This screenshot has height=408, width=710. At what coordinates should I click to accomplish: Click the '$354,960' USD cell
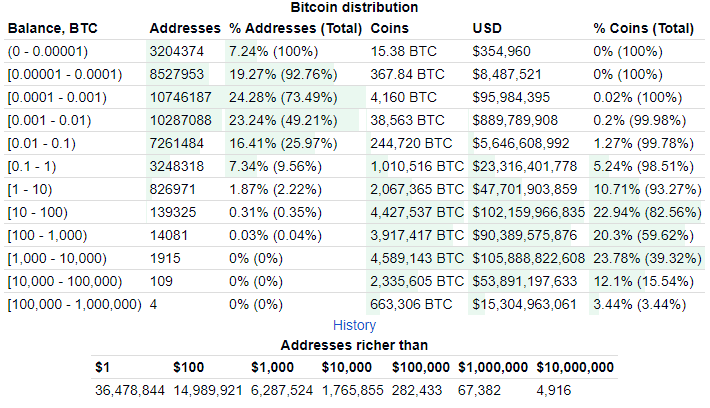(501, 51)
